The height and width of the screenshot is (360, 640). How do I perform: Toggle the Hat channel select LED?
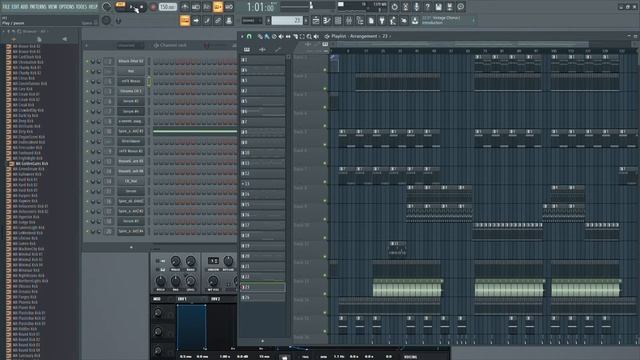click(149, 71)
